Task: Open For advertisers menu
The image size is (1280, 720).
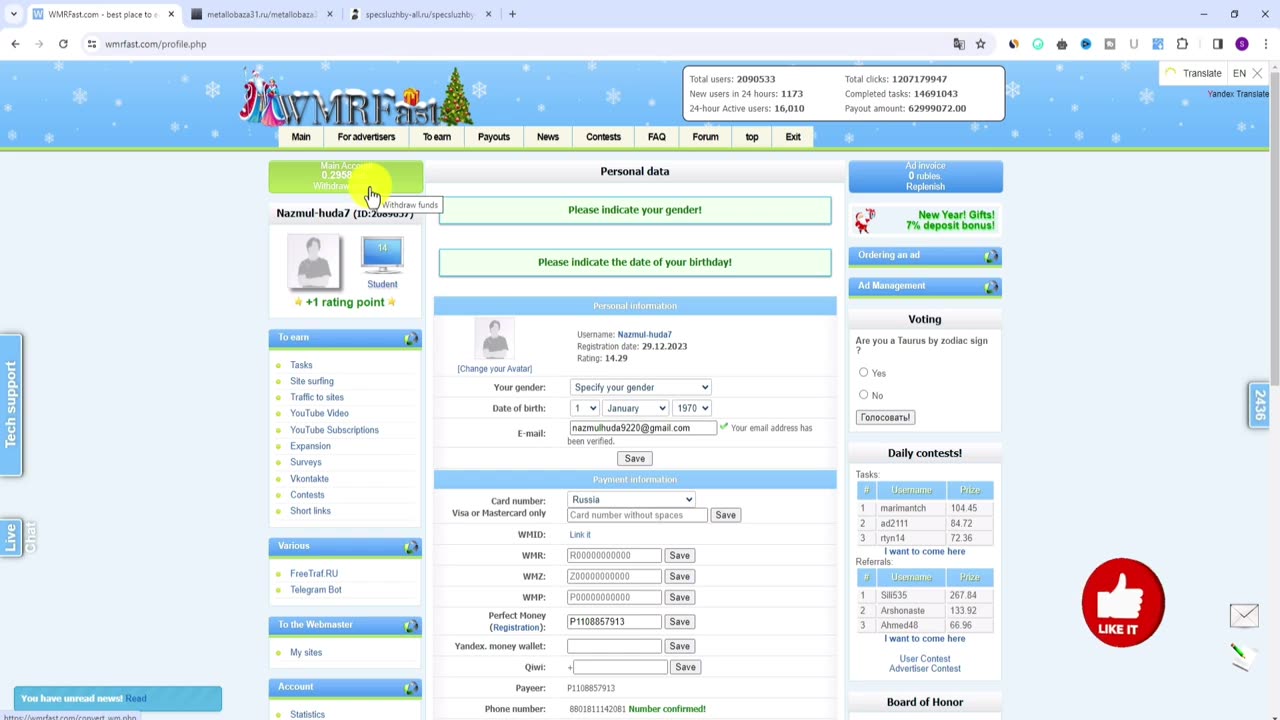Action: (366, 137)
